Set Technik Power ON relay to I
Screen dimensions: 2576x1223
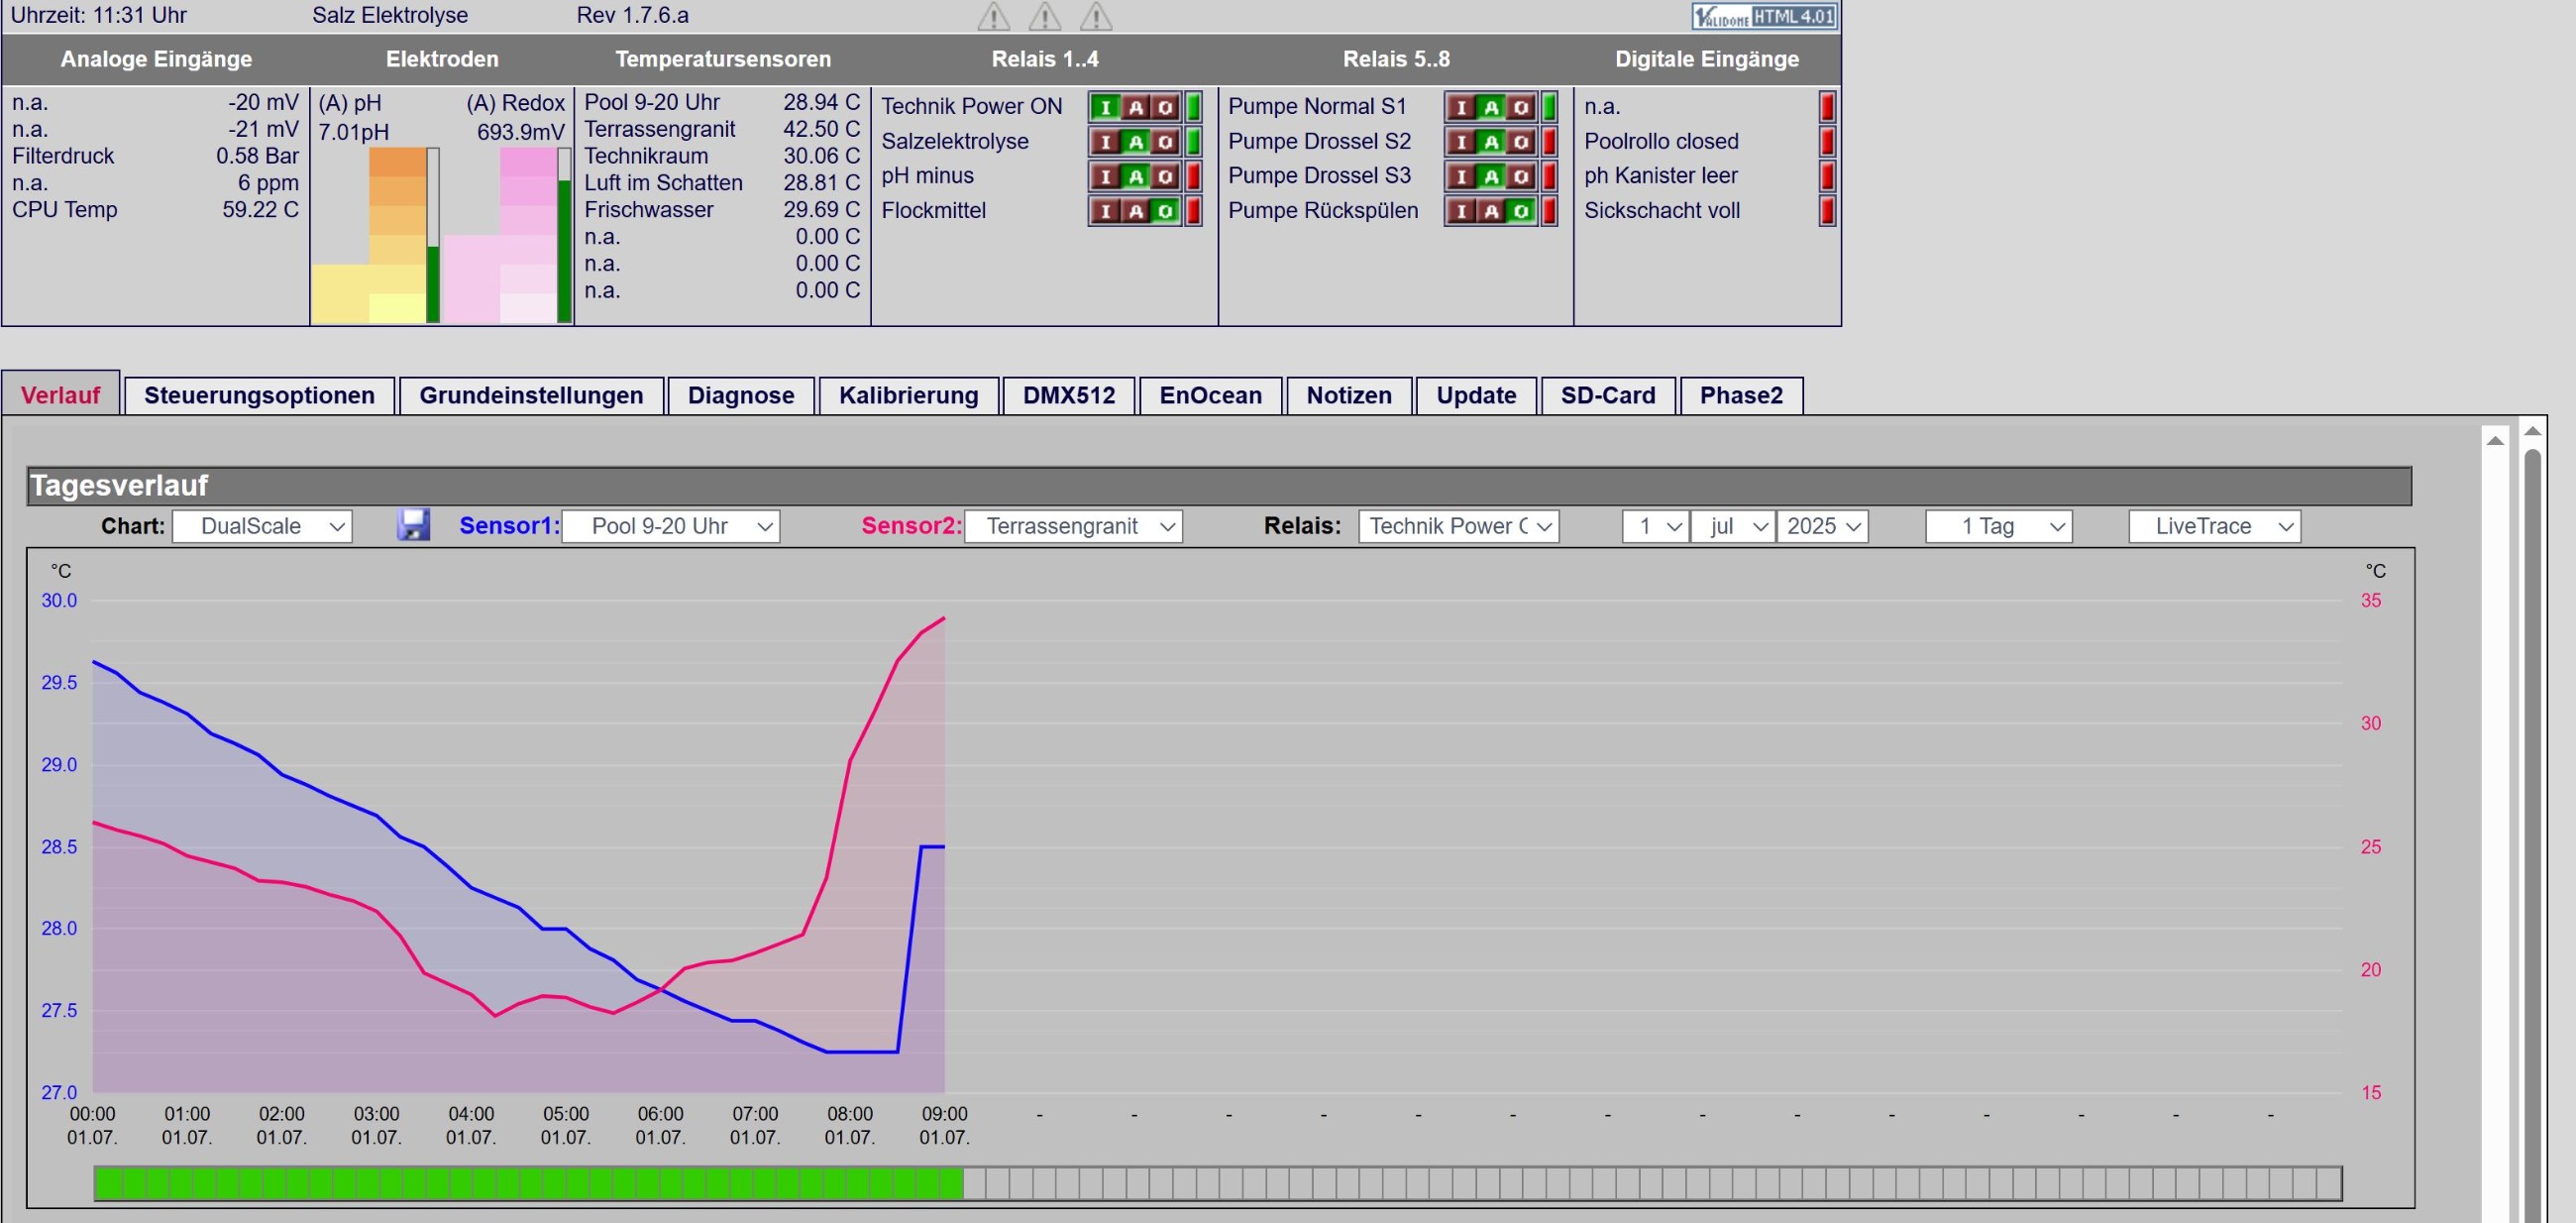point(1105,107)
